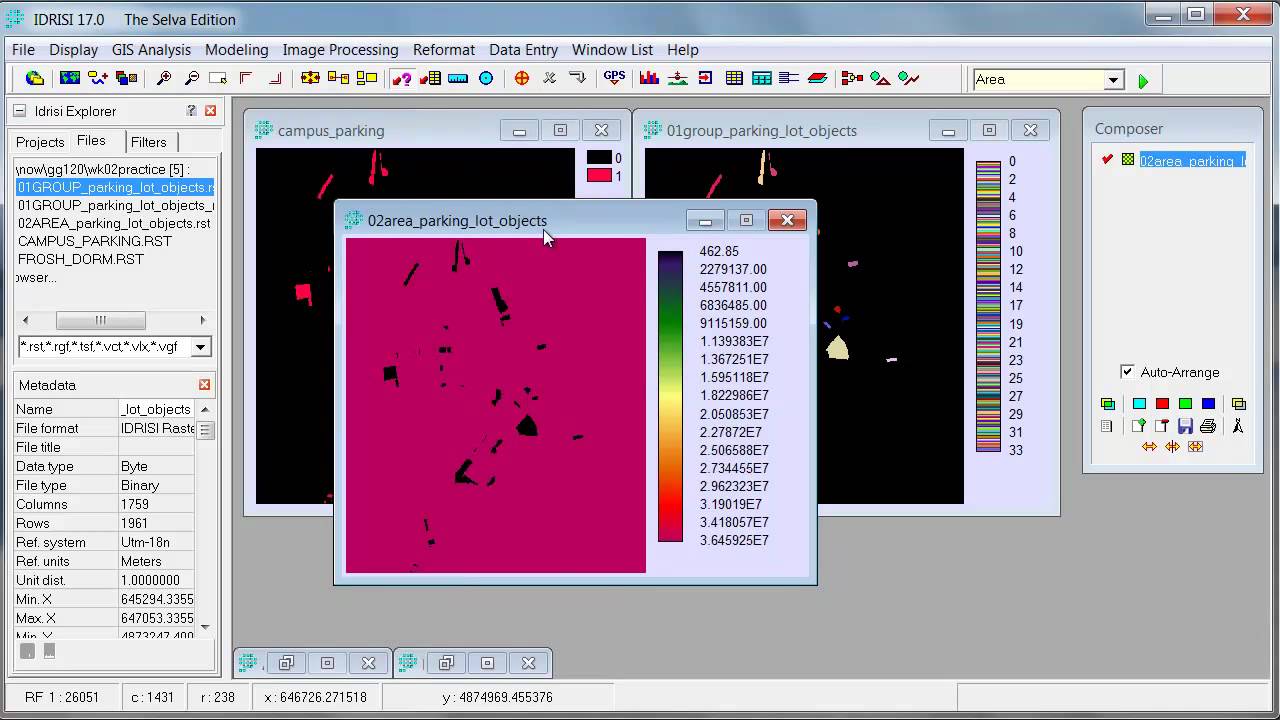Screen dimensions: 1280x720
Task: Open the GIS Analysis menu
Action: pos(151,49)
